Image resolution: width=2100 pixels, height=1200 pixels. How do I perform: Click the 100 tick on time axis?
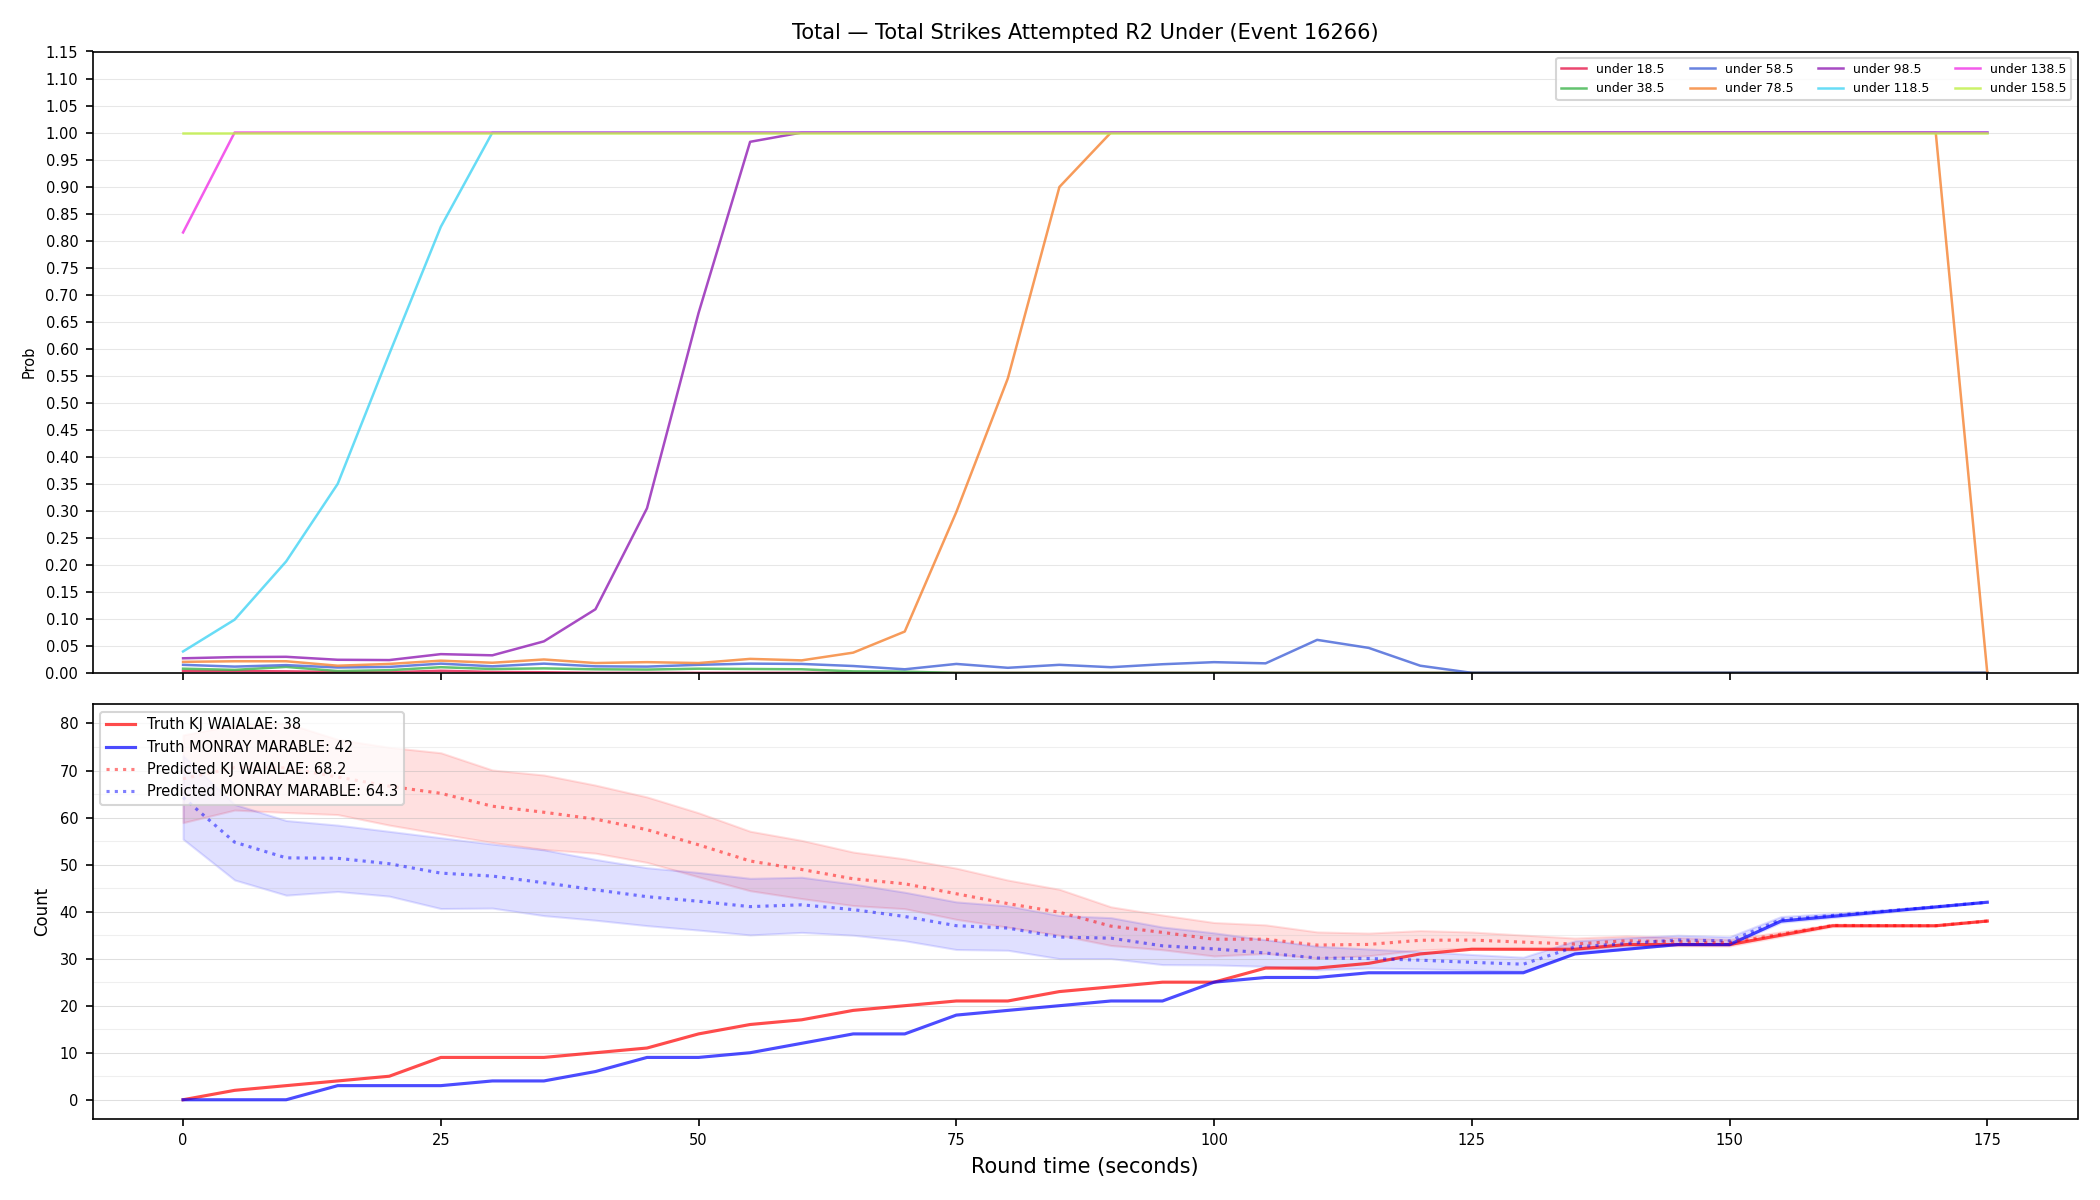pyautogui.click(x=1213, y=1139)
